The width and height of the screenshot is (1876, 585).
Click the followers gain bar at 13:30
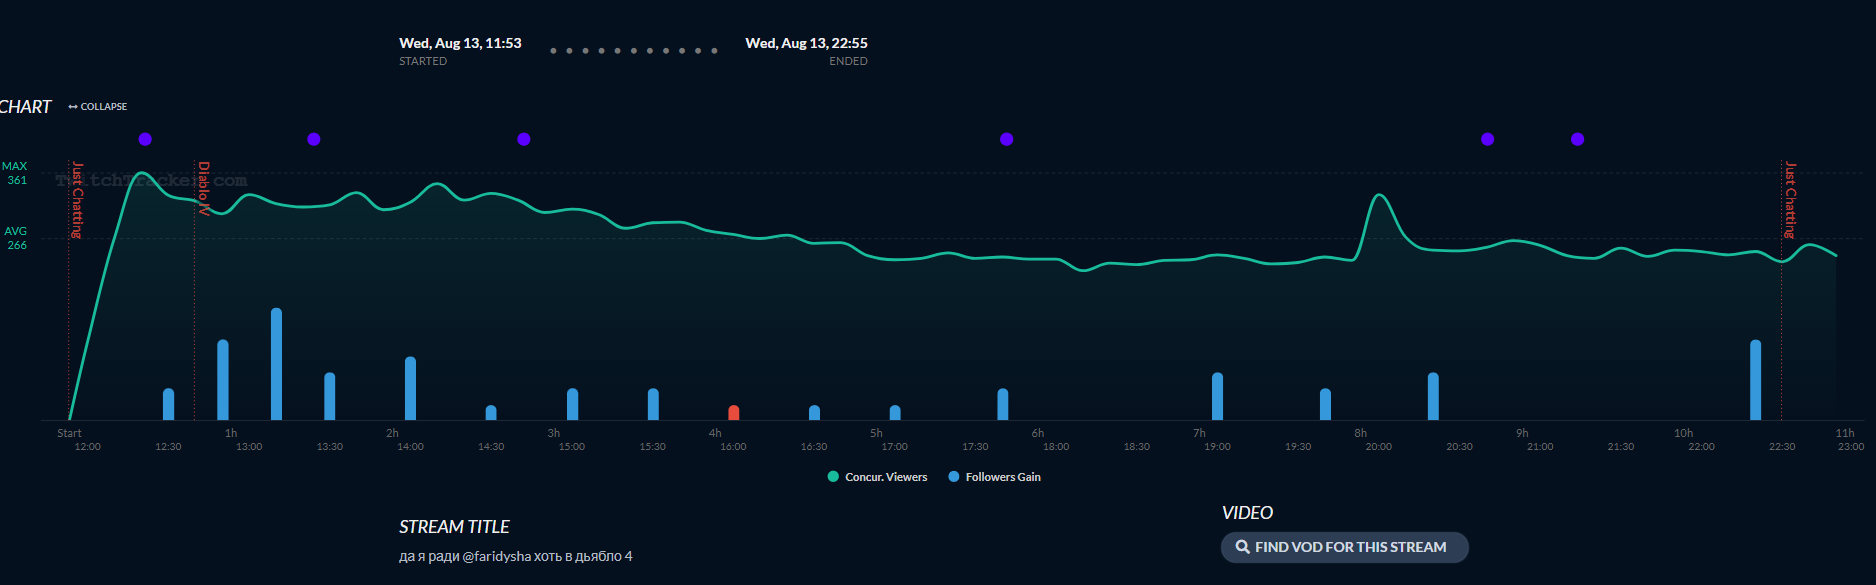pyautogui.click(x=330, y=396)
